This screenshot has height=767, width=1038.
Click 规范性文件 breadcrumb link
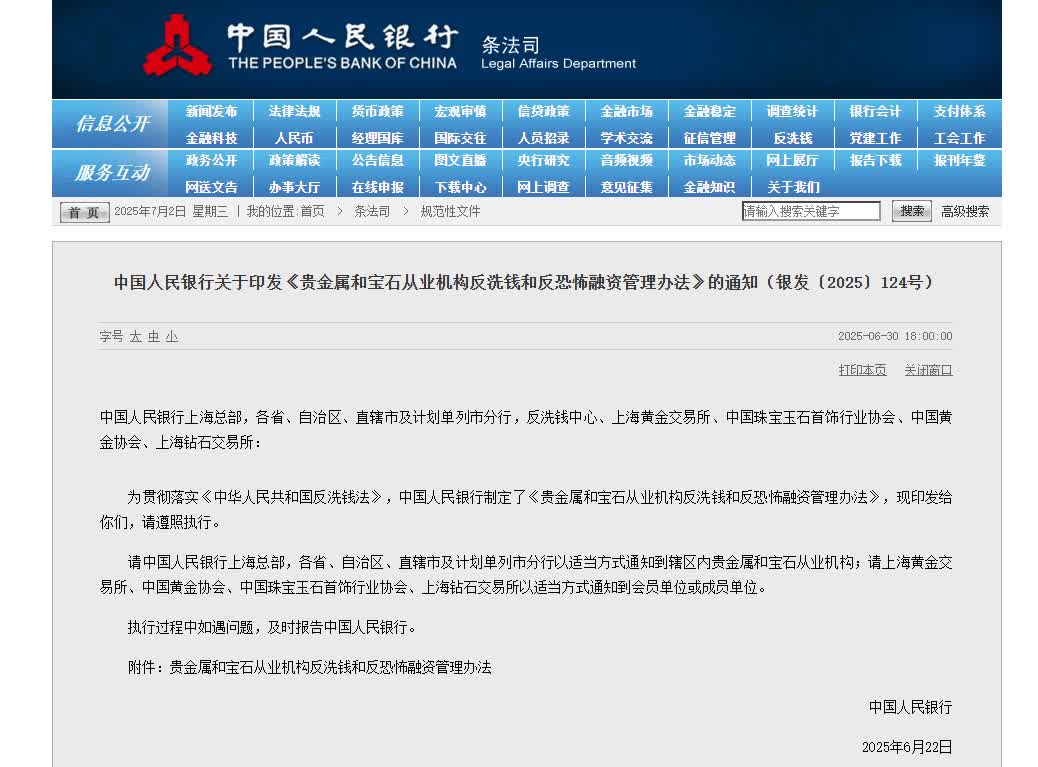click(450, 211)
